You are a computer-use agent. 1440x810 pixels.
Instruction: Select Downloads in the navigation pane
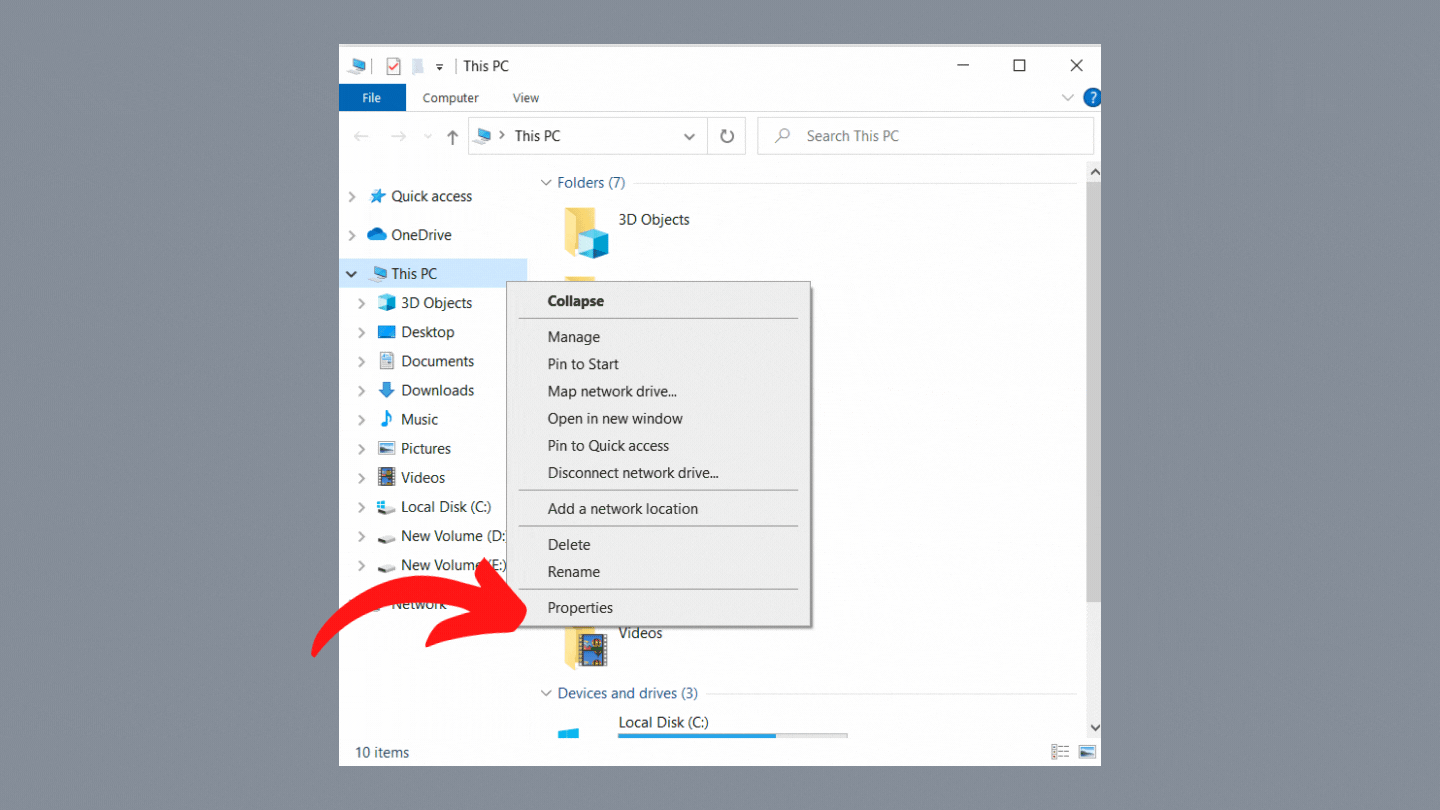point(437,391)
